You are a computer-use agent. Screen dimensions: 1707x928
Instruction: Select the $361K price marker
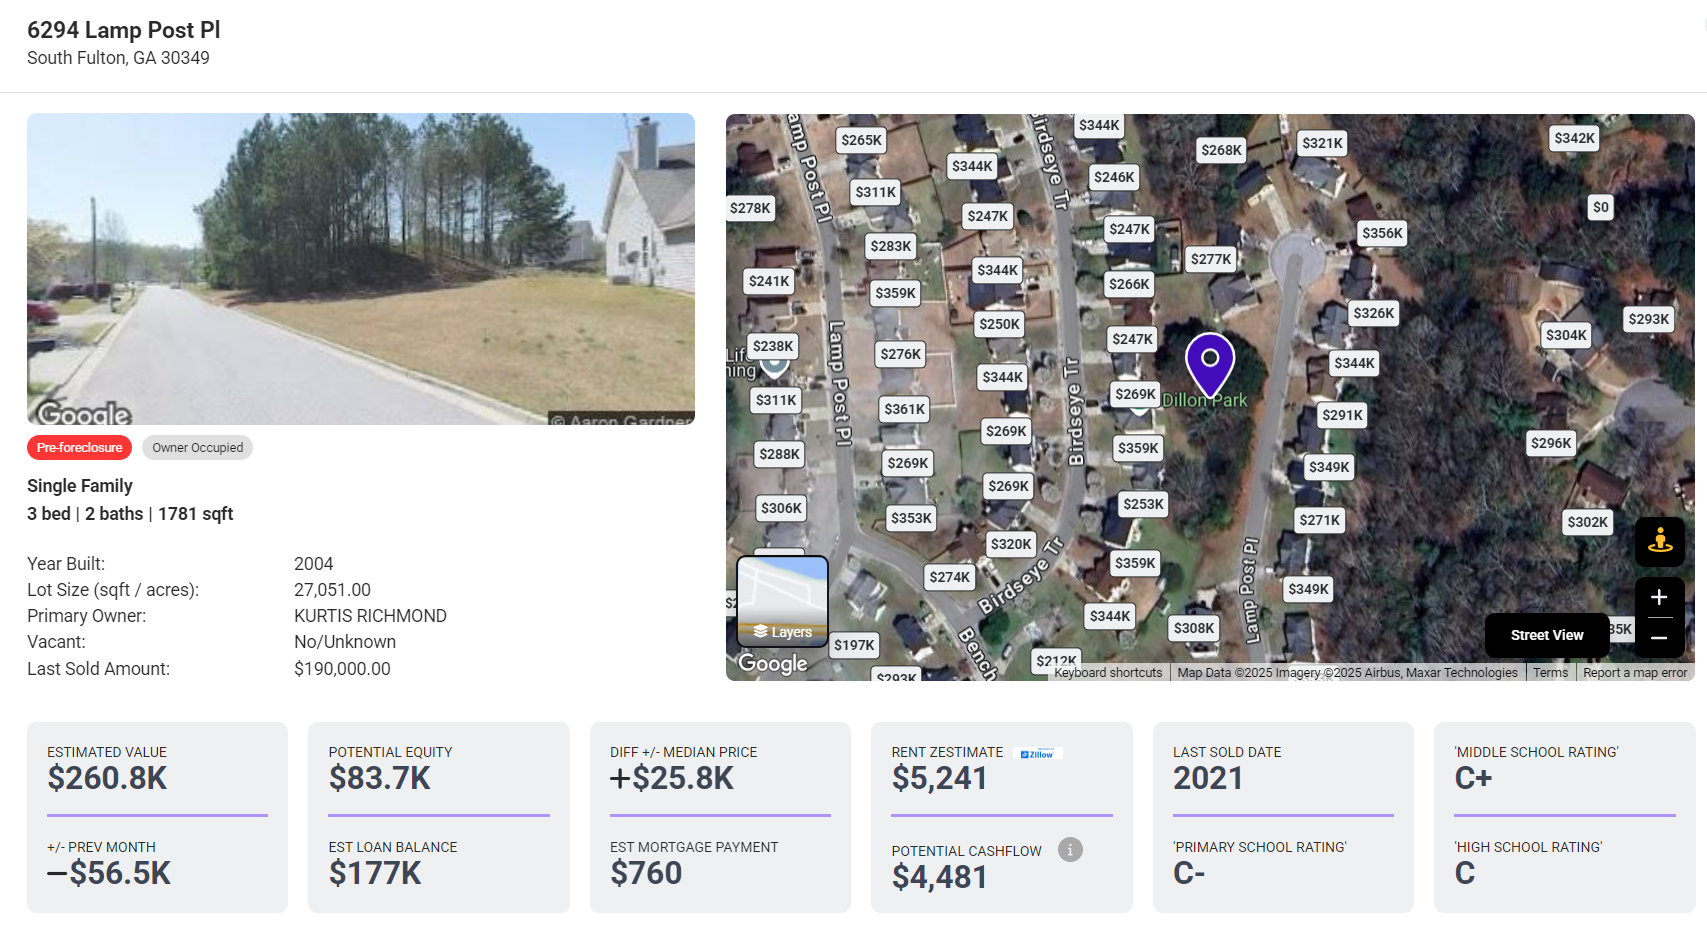(x=905, y=409)
